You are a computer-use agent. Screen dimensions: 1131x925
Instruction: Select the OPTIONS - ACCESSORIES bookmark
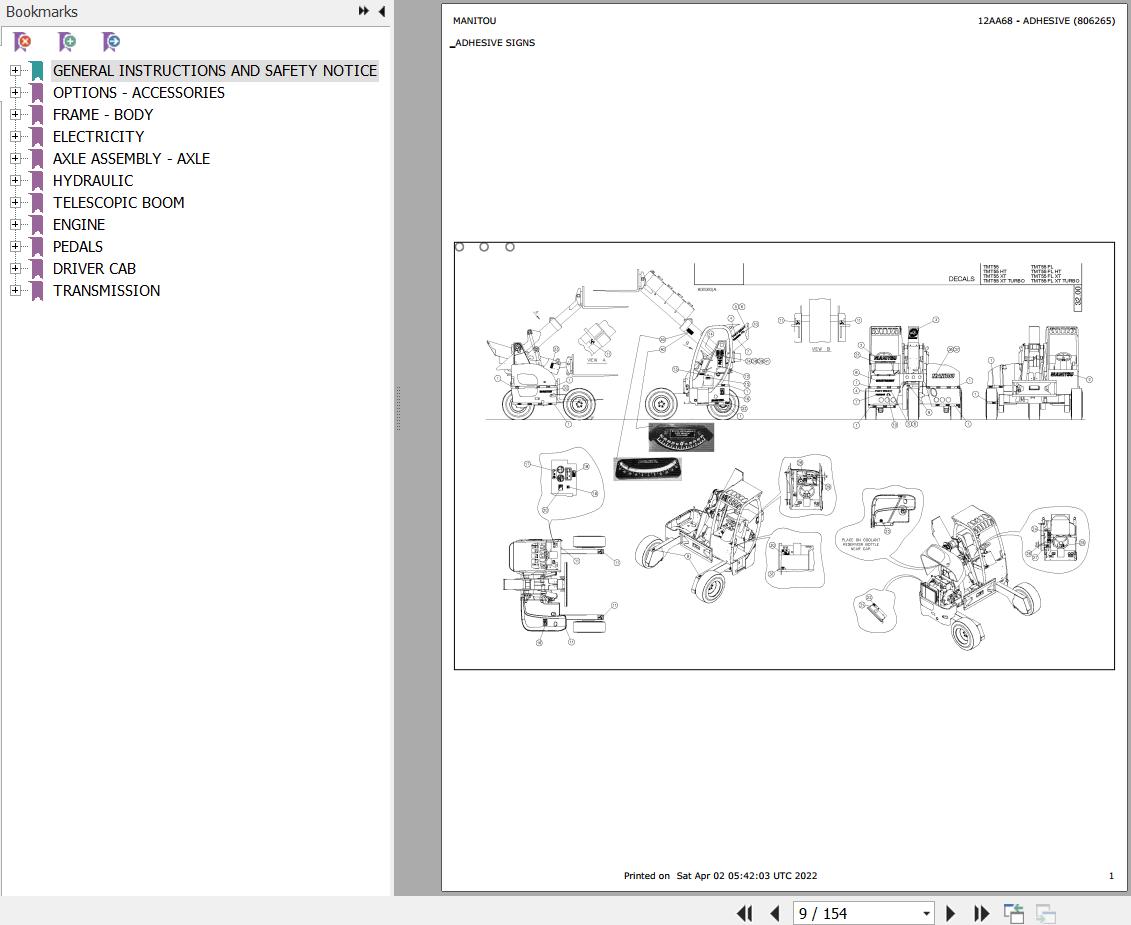tap(138, 92)
